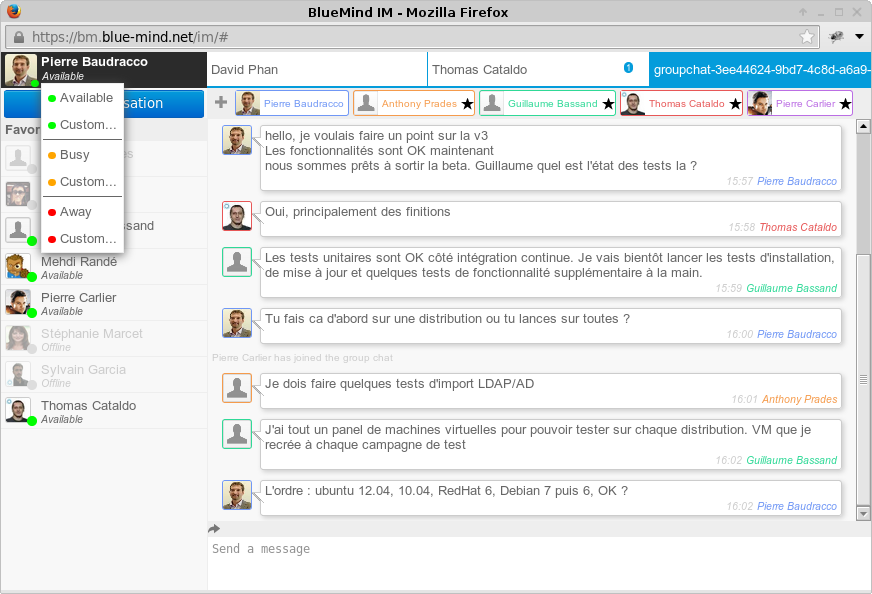
Task: Open Sylvain Garcia offline contact
Action: pos(105,376)
